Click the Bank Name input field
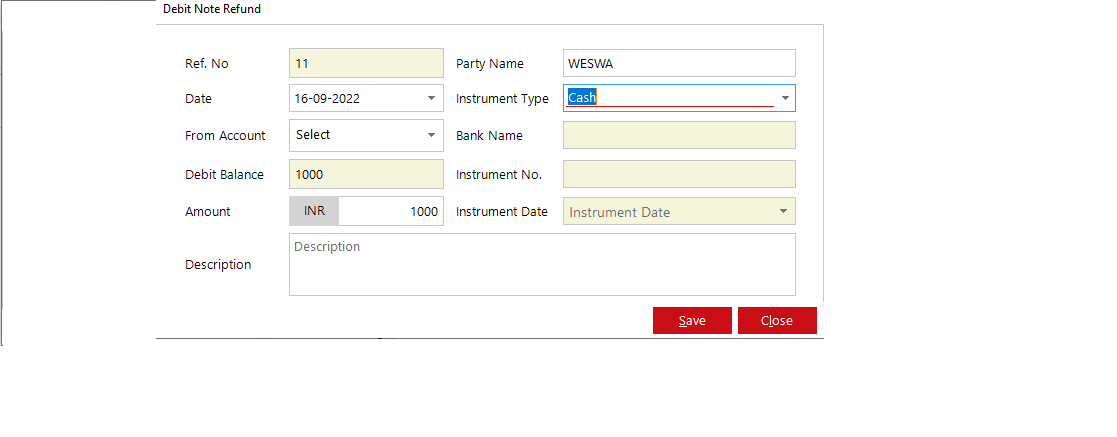Screen dimensions: 1117x437 coord(679,135)
